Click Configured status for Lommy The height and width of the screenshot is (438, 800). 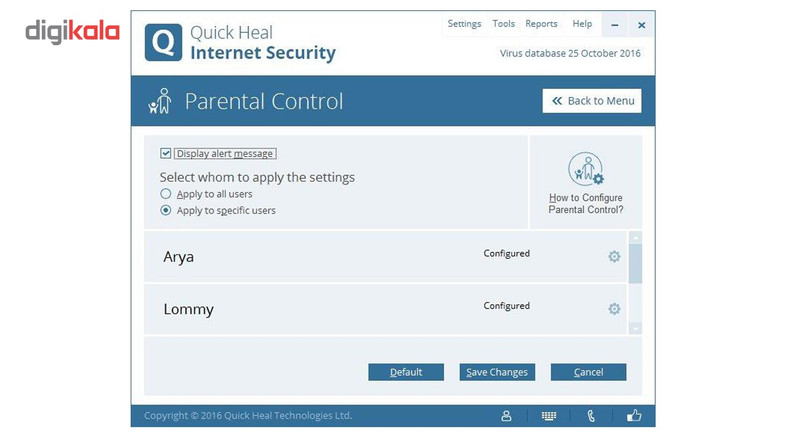click(x=507, y=306)
